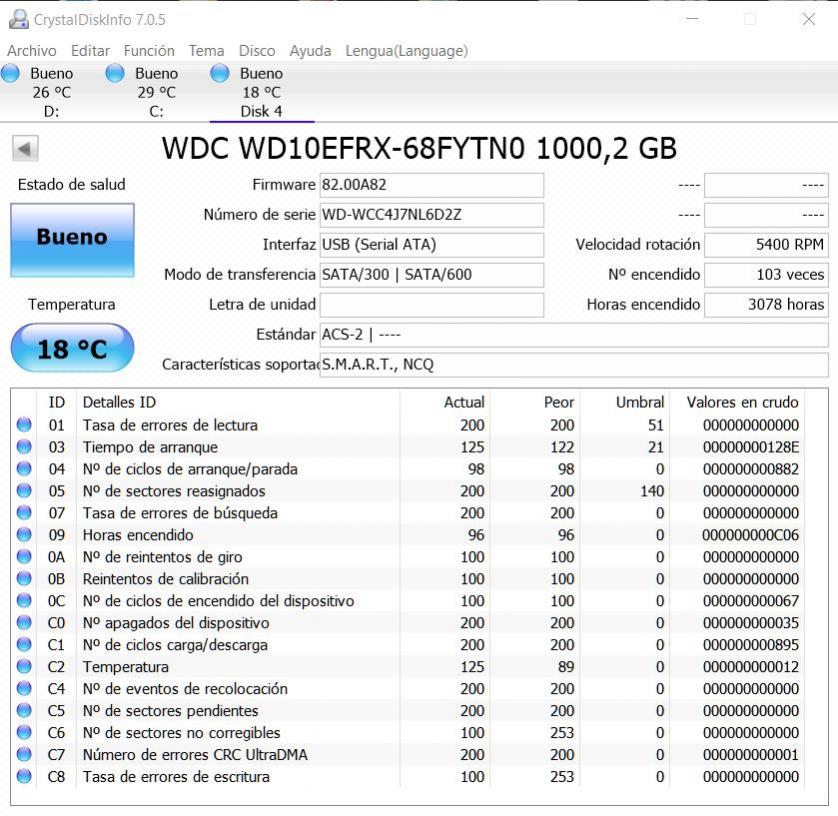Click the power-on count field 103 veces
The width and height of the screenshot is (838, 816).
(766, 275)
